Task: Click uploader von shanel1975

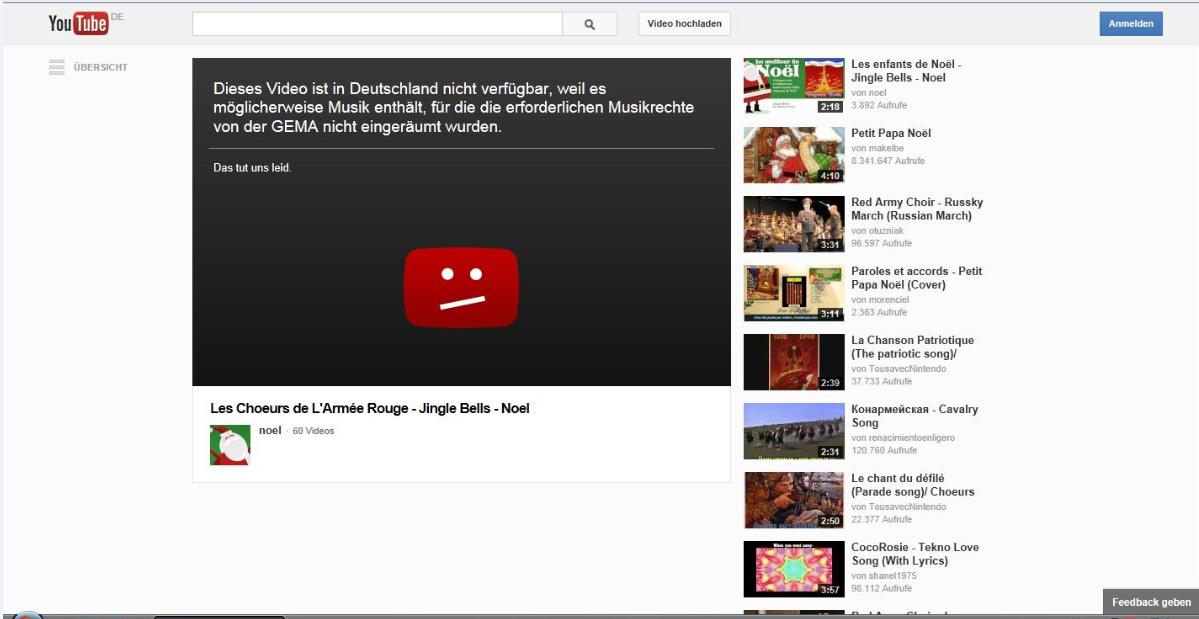Action: [883, 575]
